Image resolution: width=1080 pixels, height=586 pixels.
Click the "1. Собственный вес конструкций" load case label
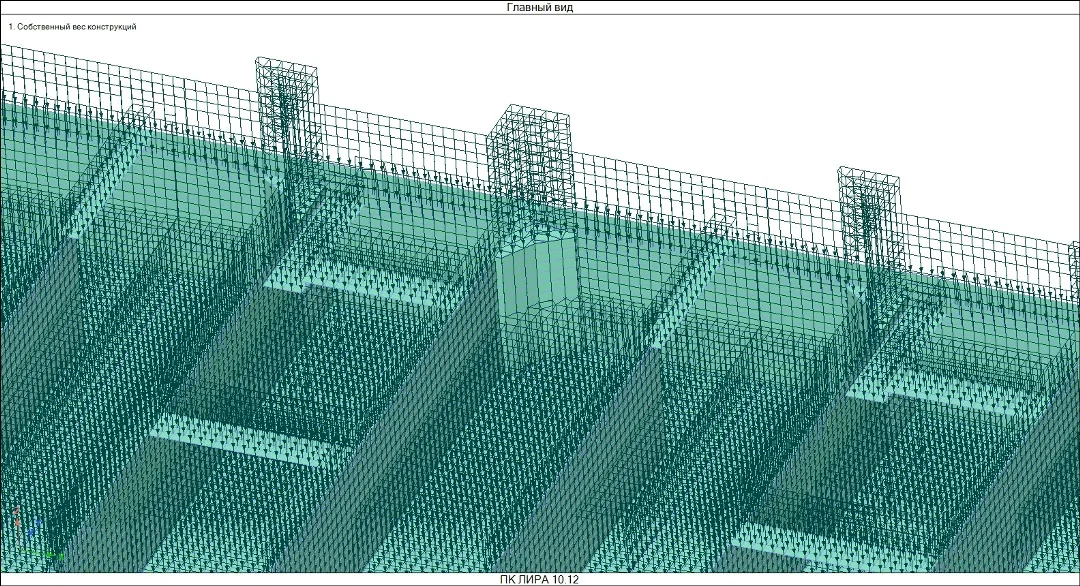click(x=72, y=27)
